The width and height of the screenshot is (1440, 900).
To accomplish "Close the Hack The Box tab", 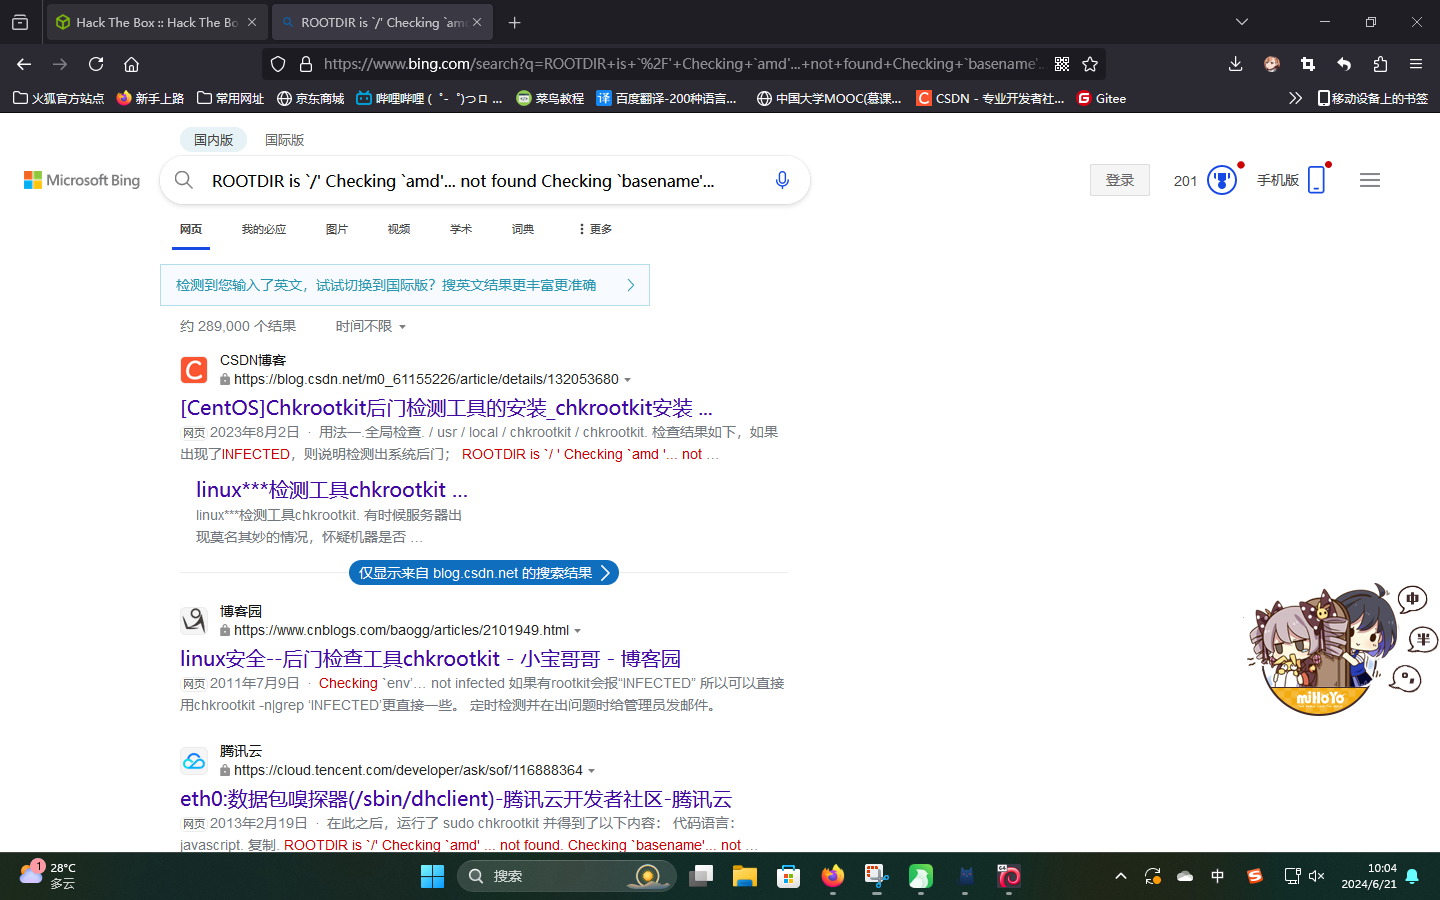I will [252, 22].
